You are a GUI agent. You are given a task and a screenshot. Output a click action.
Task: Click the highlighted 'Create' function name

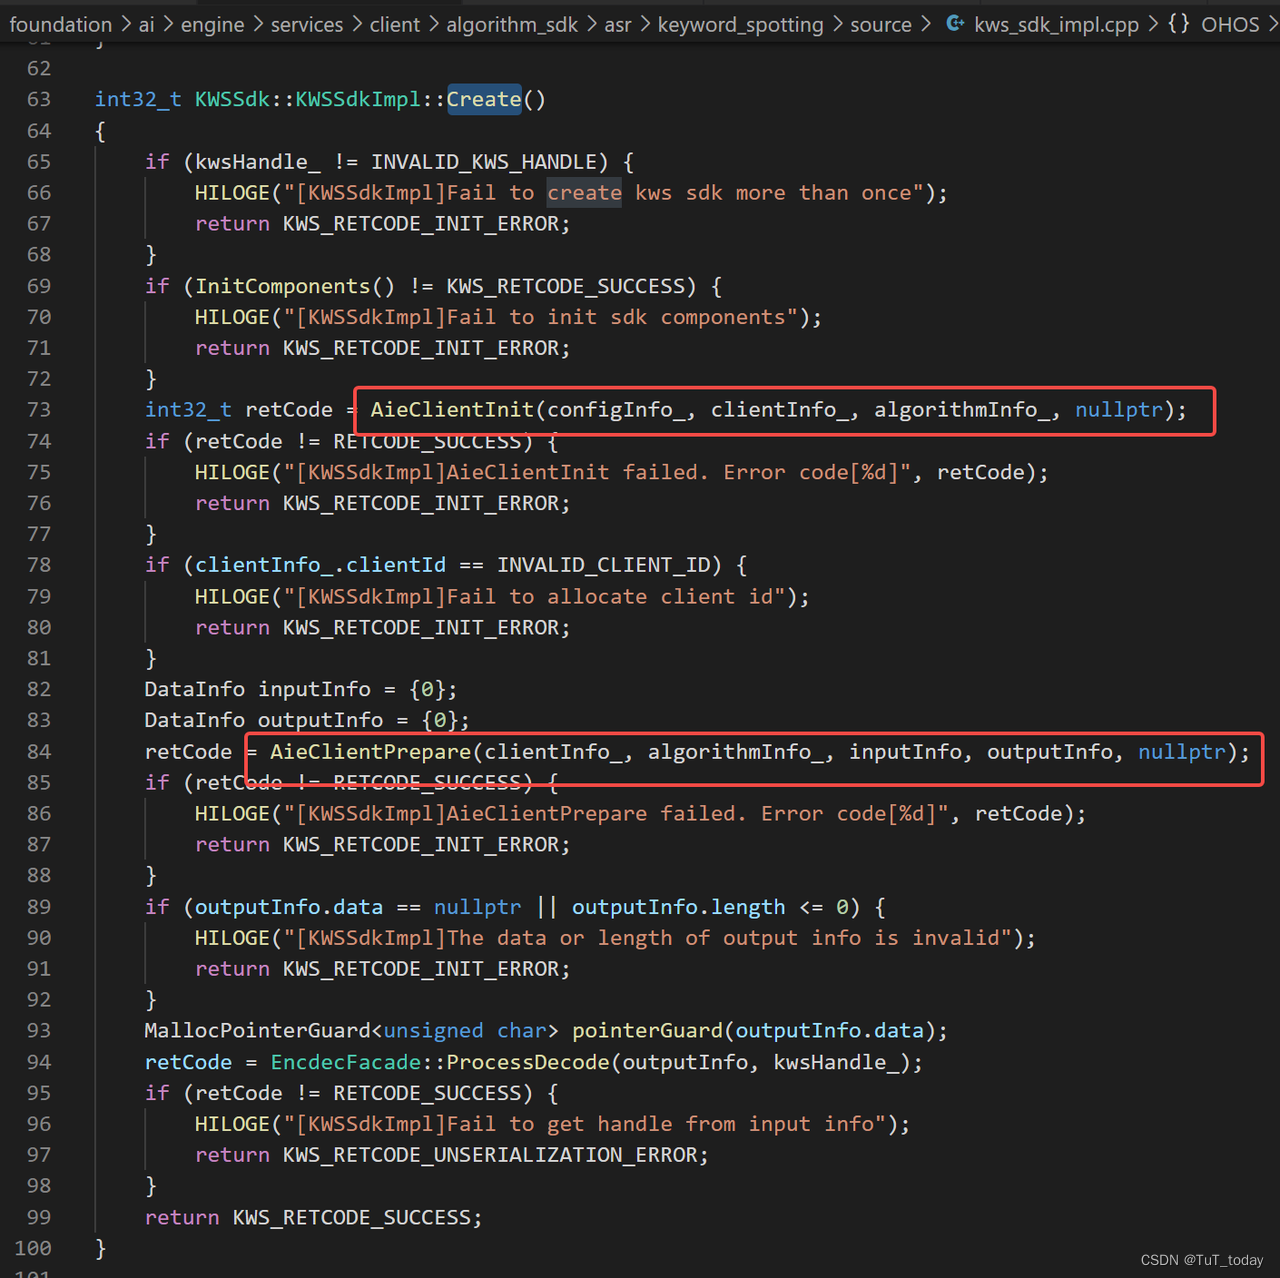point(484,99)
